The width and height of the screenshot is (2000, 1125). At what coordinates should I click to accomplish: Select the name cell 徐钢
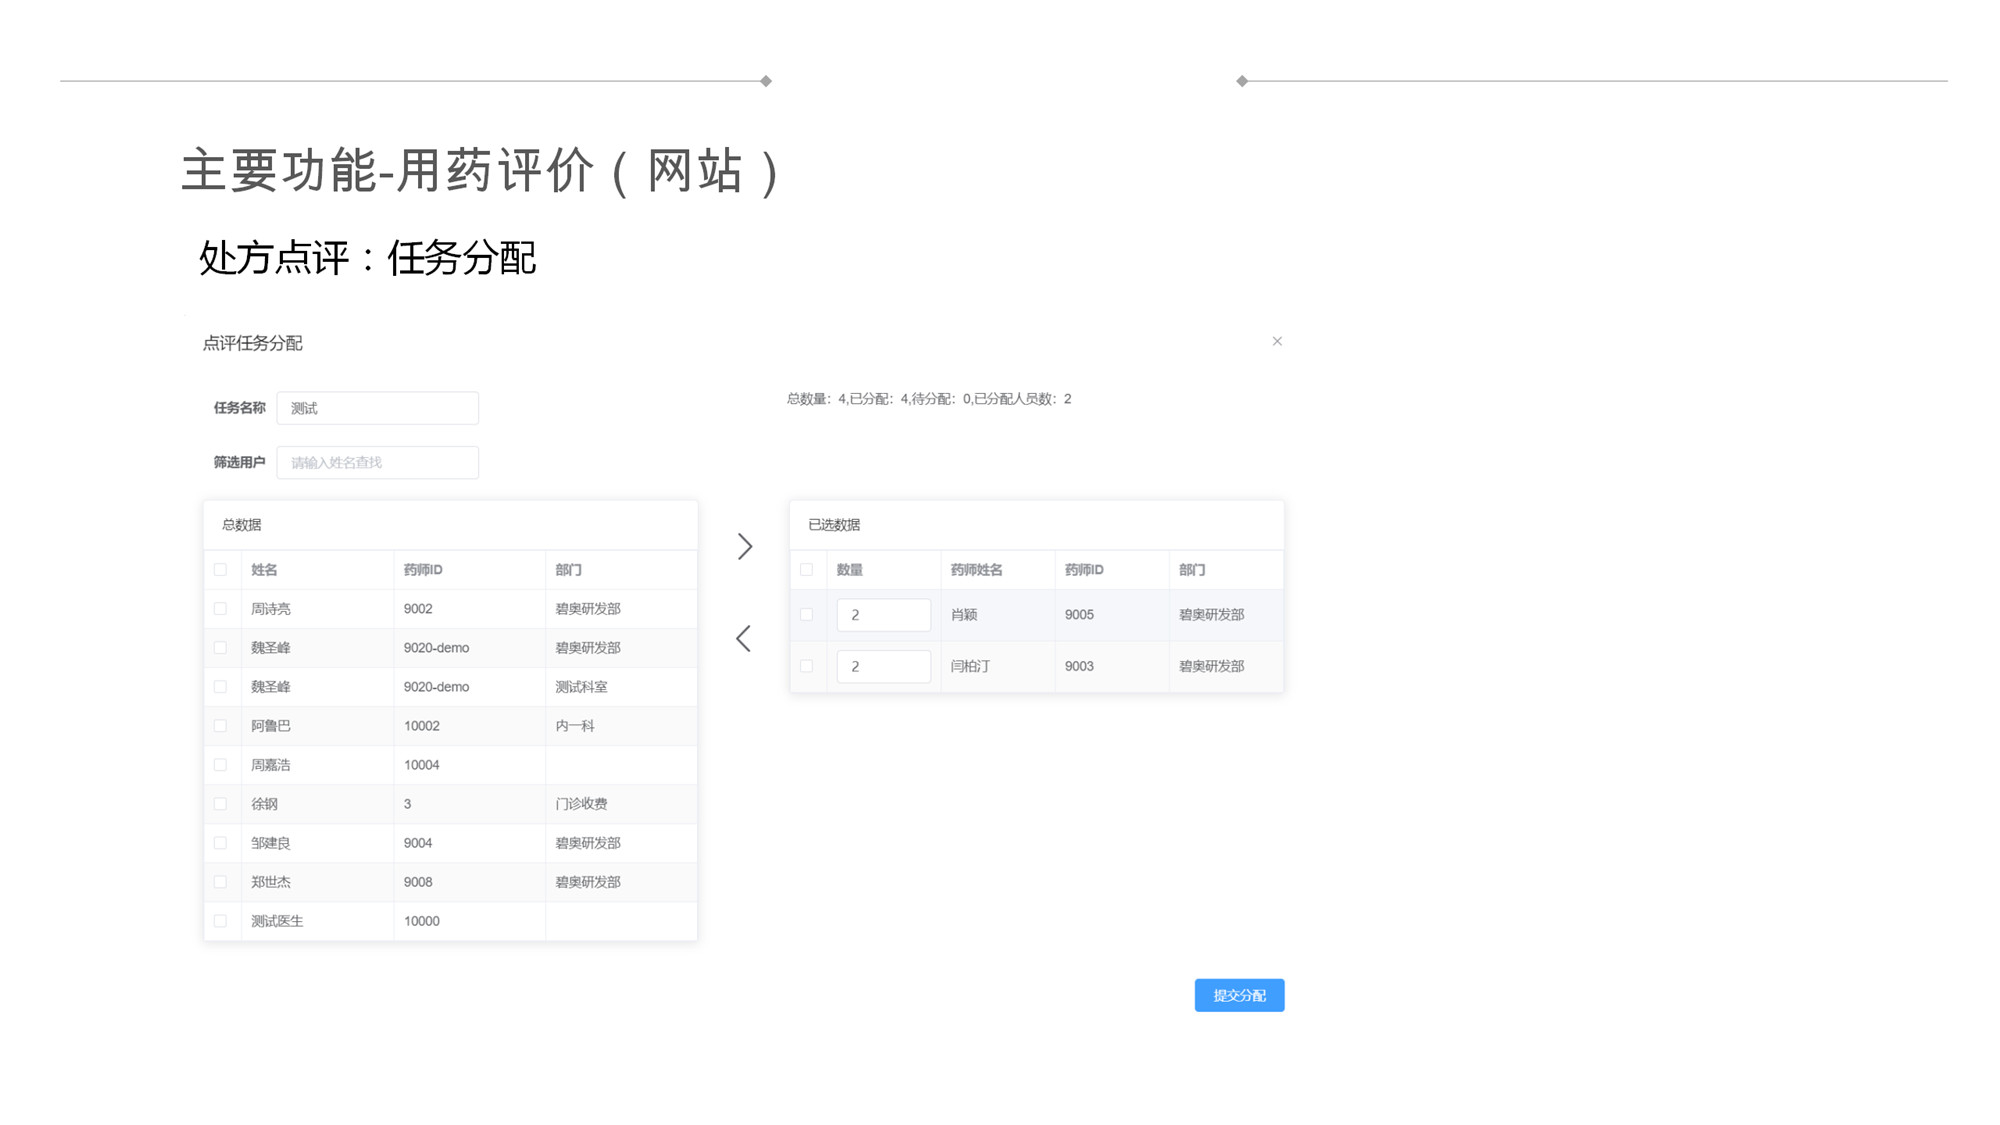click(264, 804)
